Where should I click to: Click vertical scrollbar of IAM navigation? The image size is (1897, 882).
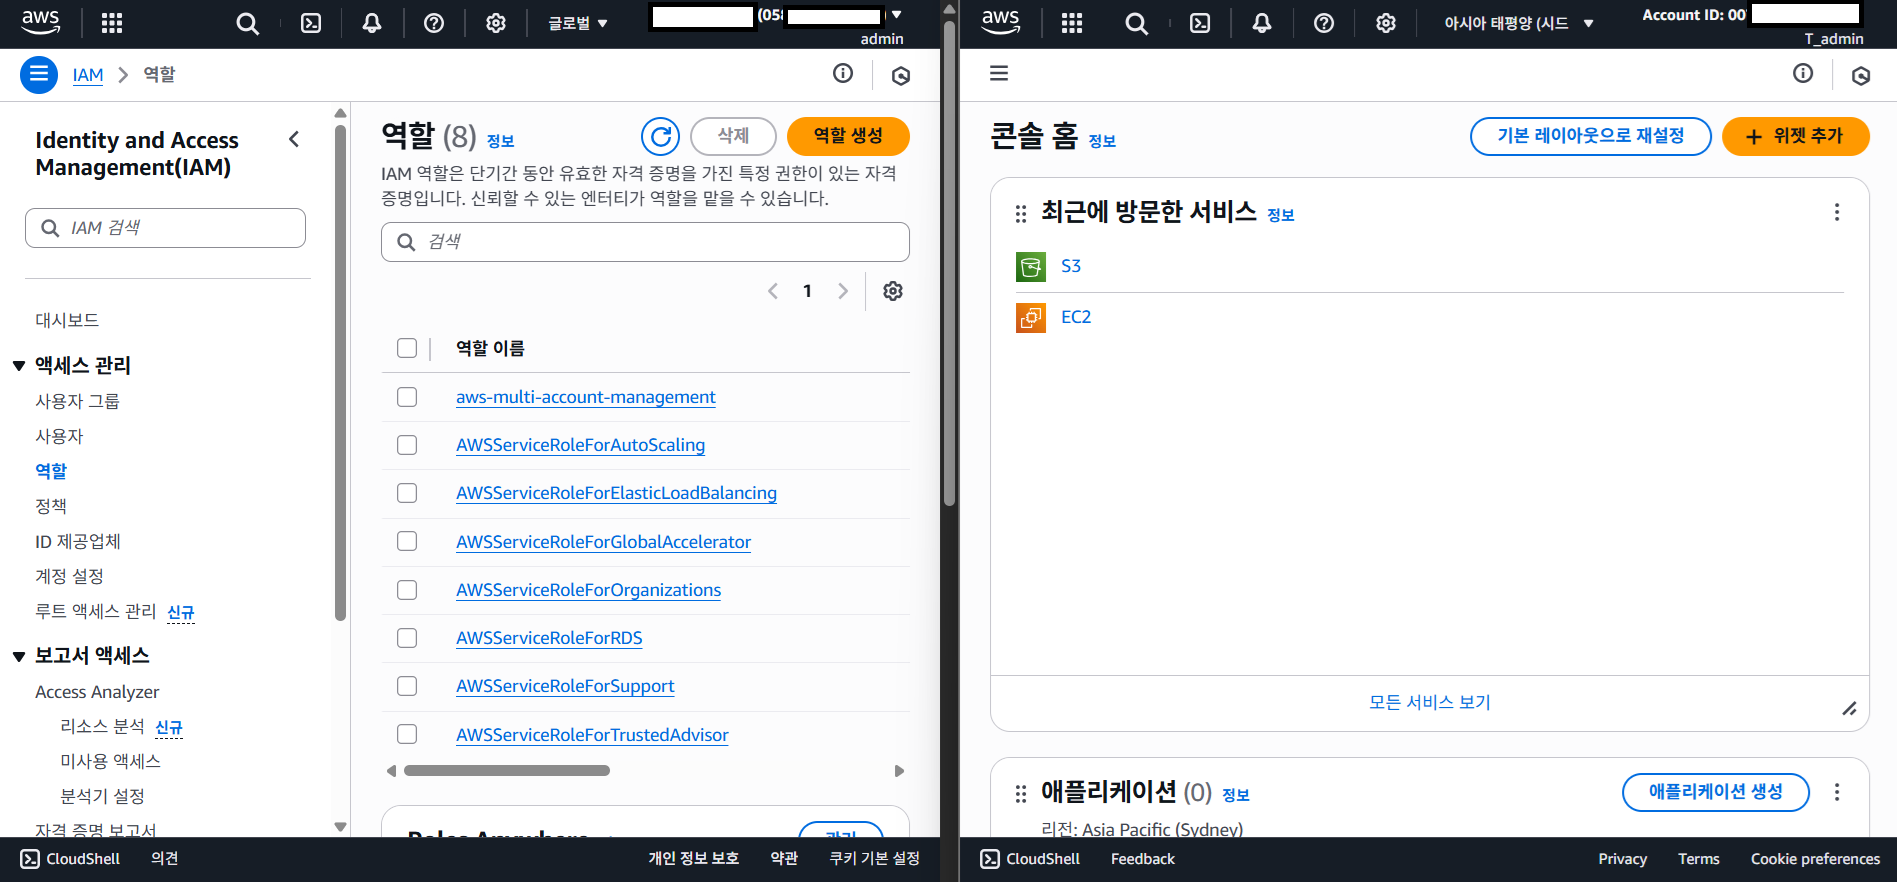point(340,372)
